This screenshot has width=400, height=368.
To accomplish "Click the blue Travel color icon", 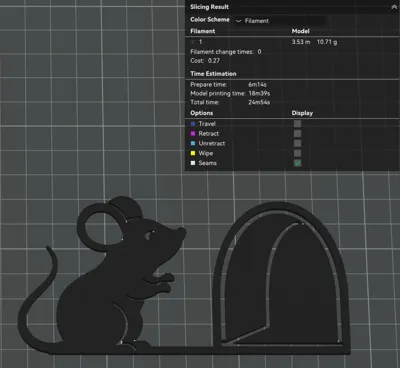I will 193,124.
